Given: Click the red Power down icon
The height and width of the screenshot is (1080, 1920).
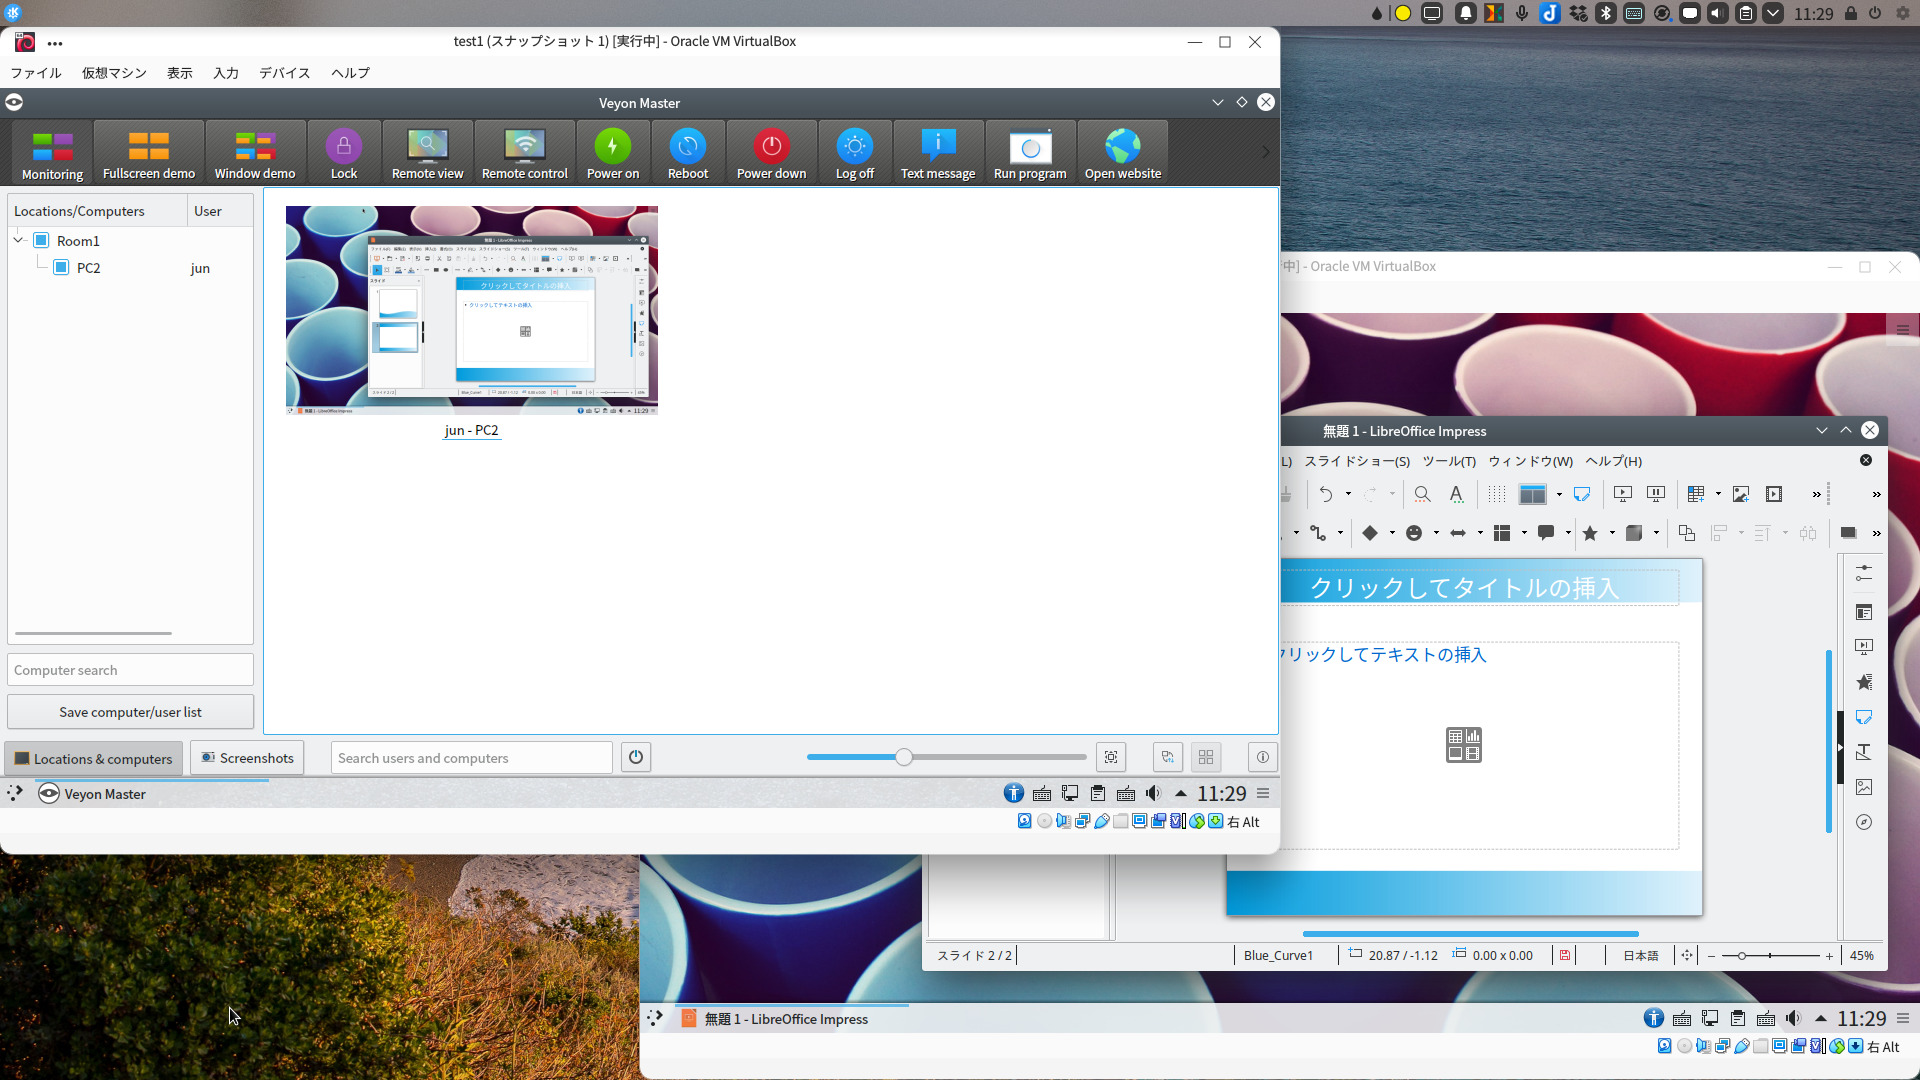Looking at the screenshot, I should (771, 153).
